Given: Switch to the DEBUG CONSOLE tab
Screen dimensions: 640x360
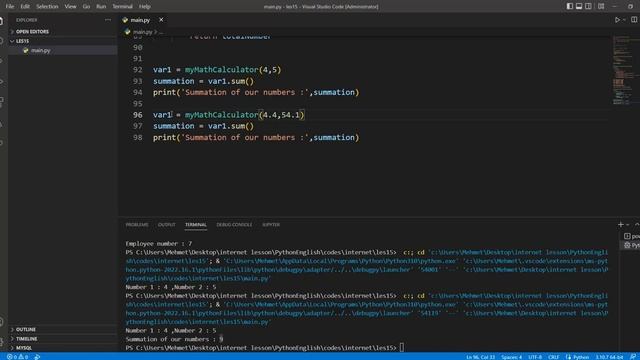Looking at the screenshot, I should pyautogui.click(x=234, y=224).
